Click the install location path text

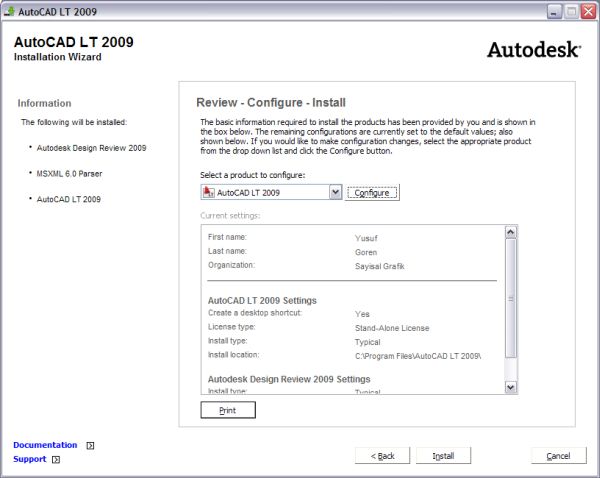418,356
